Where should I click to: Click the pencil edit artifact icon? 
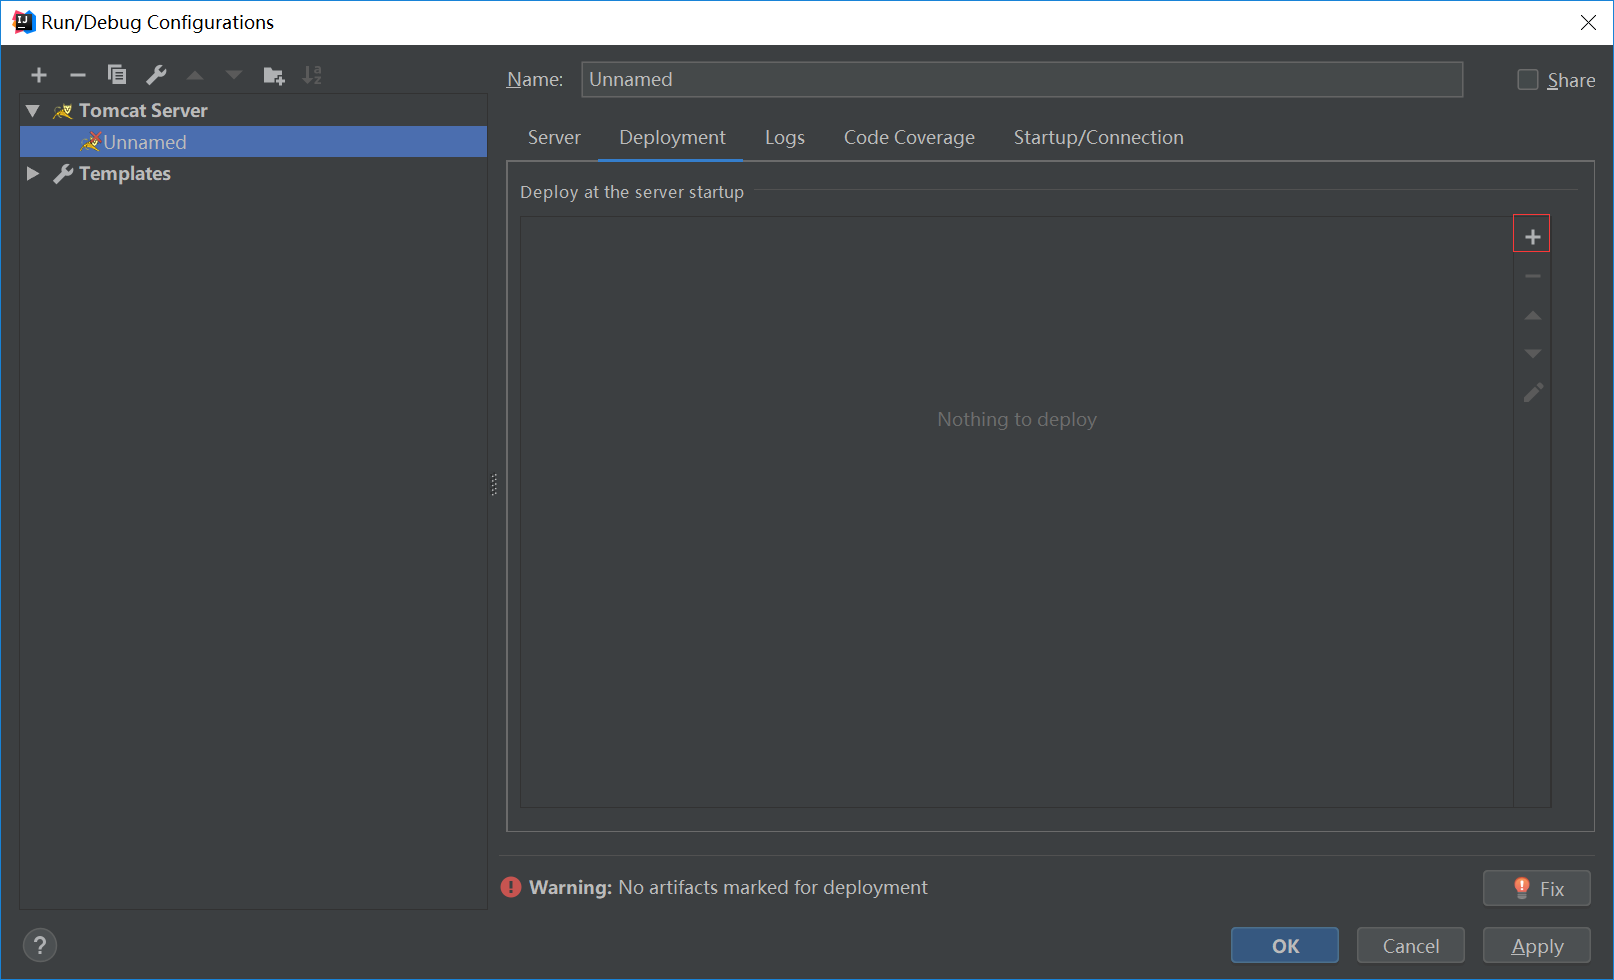point(1533,393)
